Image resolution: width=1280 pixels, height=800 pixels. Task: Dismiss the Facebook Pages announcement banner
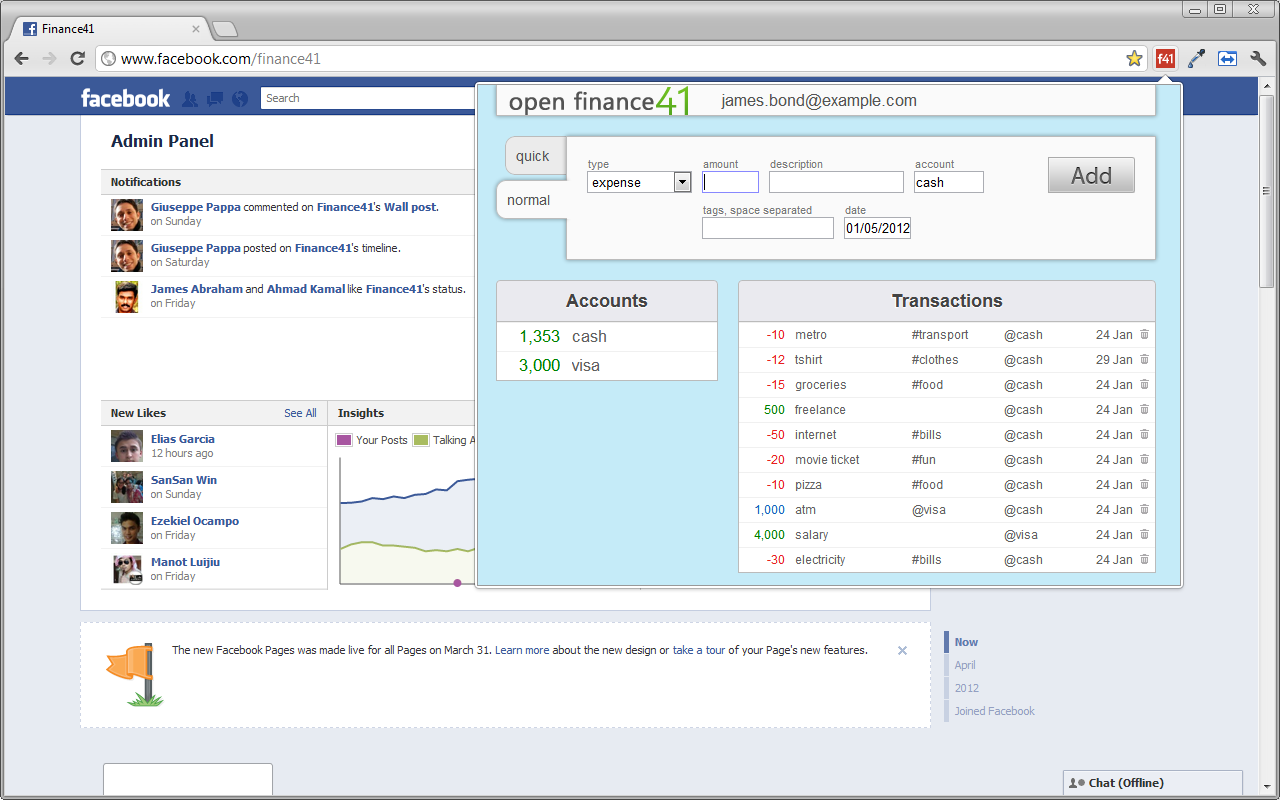pos(902,650)
